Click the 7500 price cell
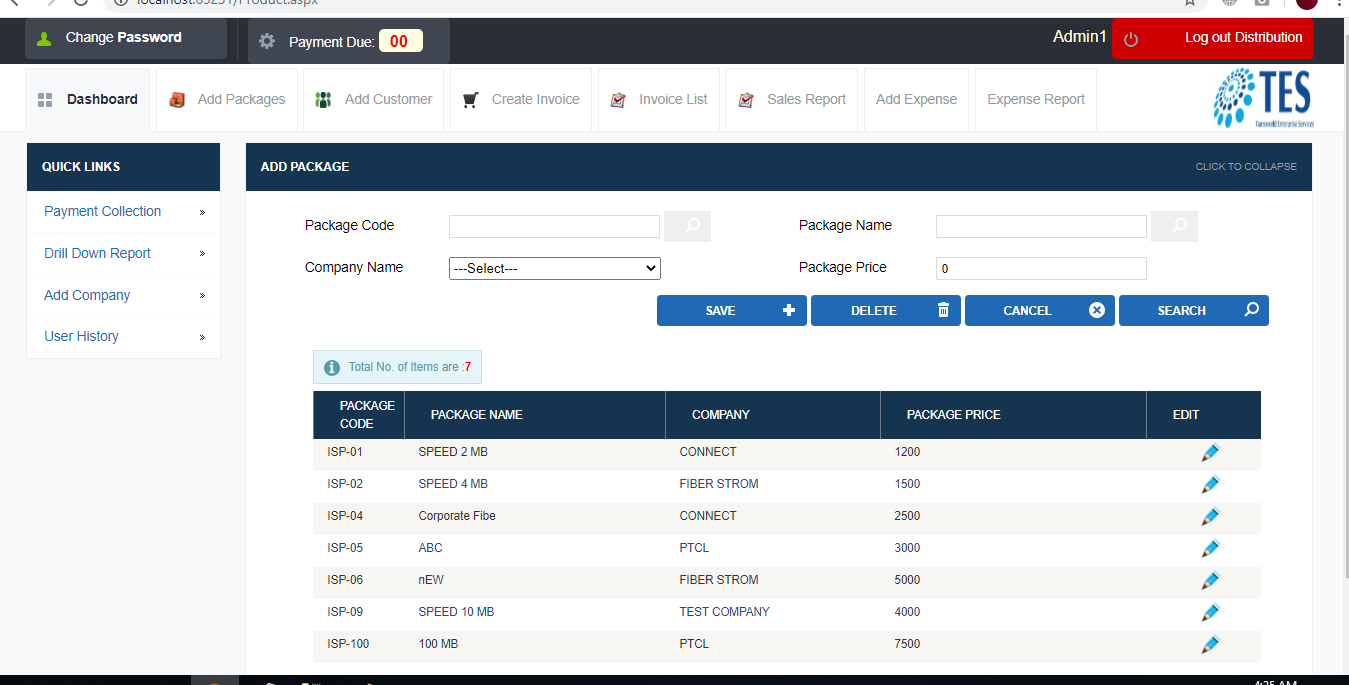This screenshot has height=685, width=1349. (907, 645)
